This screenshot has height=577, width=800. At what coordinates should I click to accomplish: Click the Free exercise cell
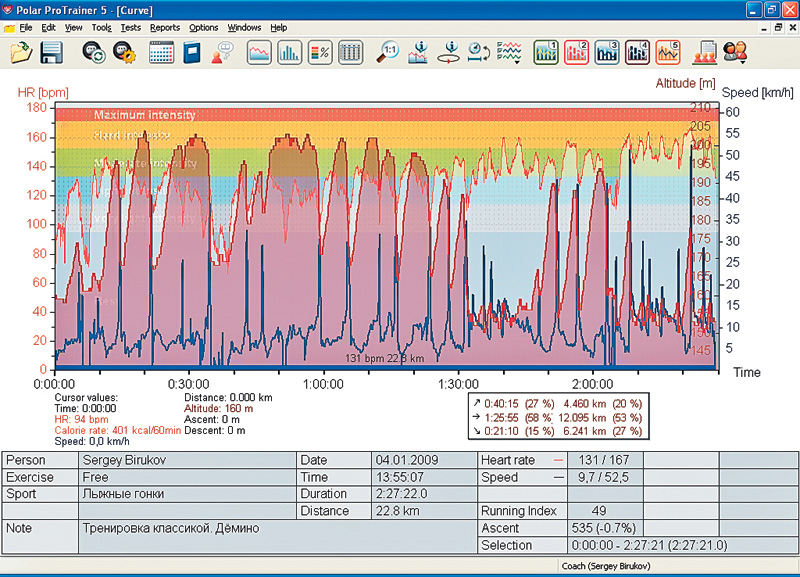187,478
